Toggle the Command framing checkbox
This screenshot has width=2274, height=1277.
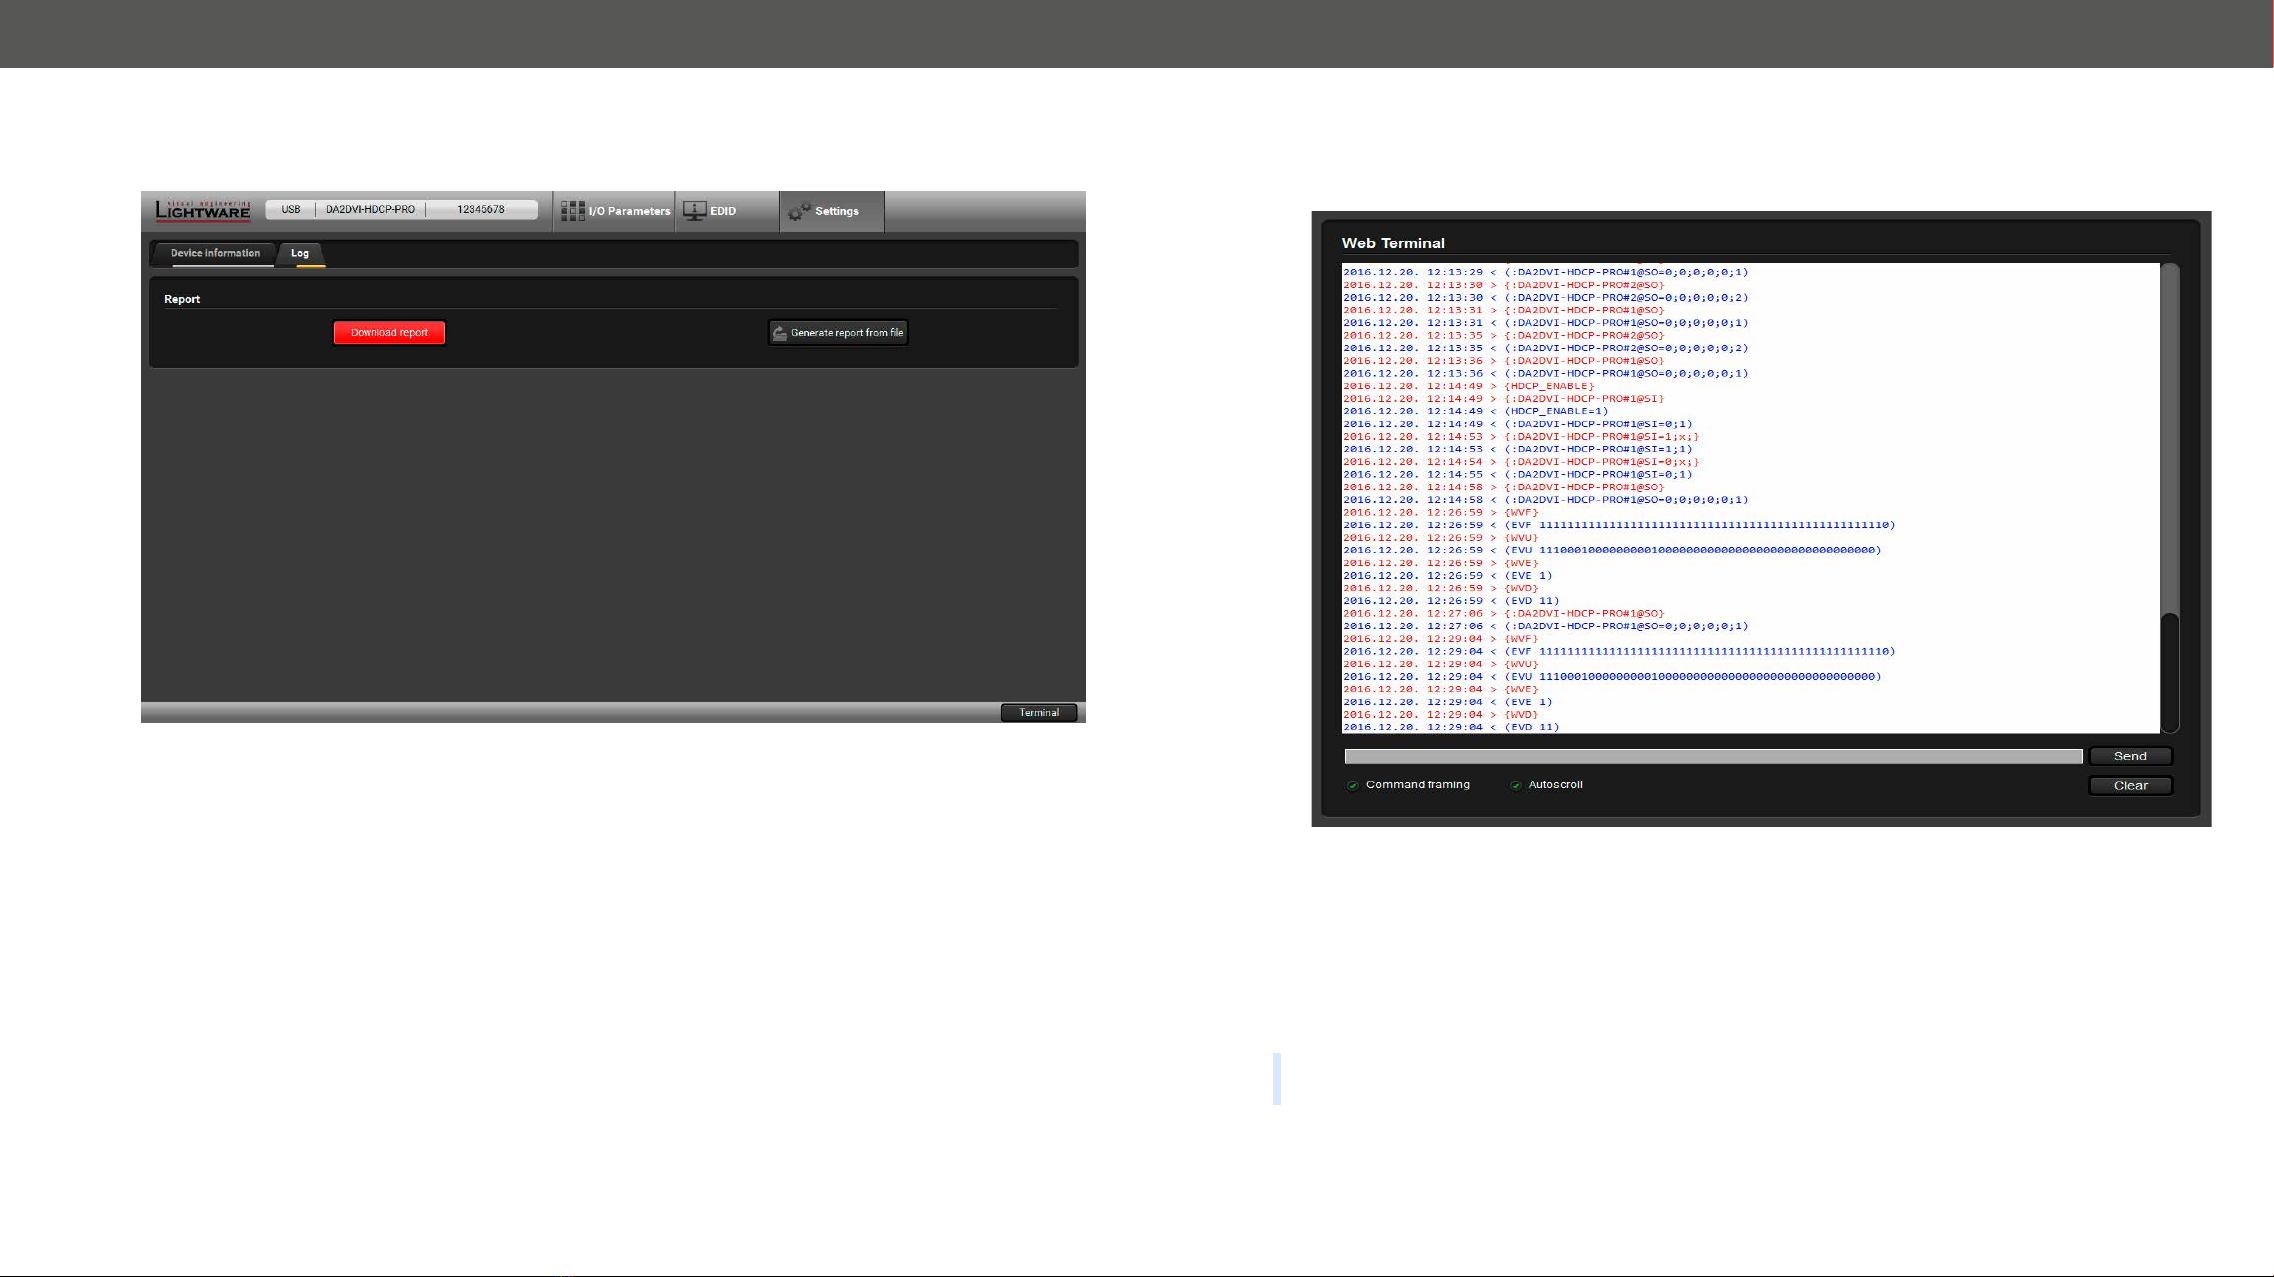pos(1353,785)
